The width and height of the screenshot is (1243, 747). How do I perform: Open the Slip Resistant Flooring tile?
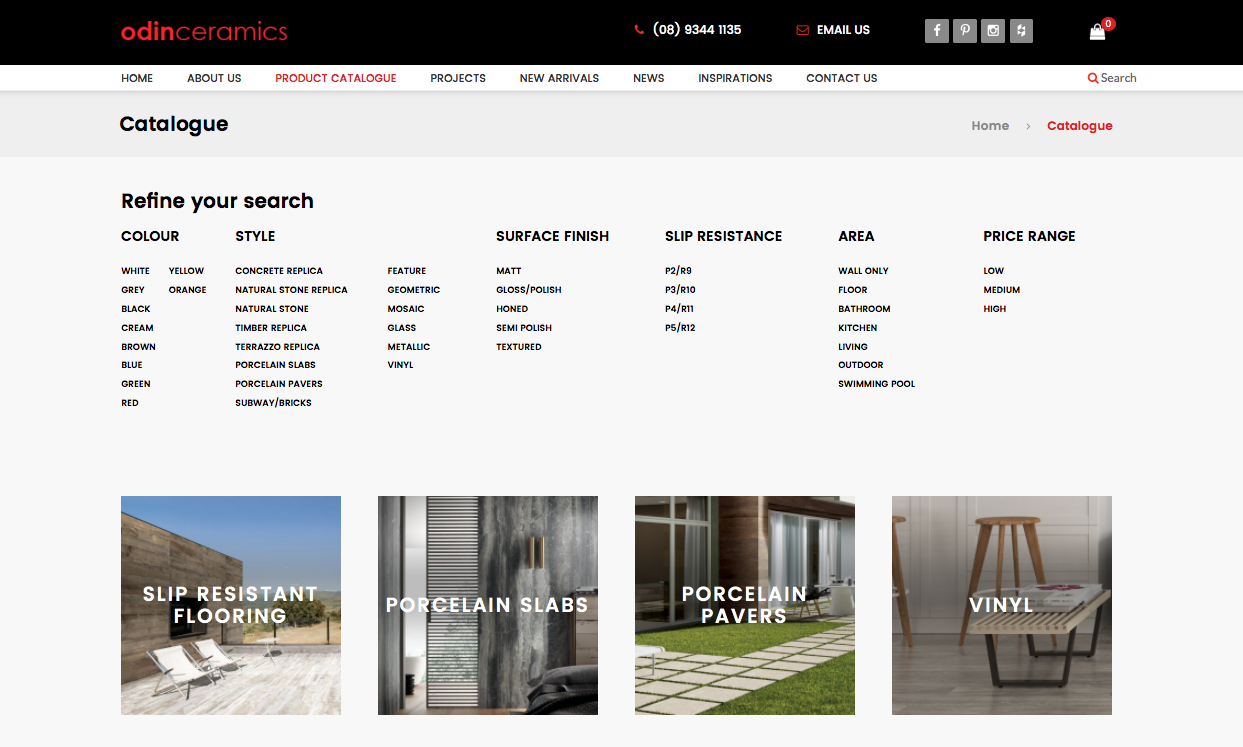[x=231, y=605]
